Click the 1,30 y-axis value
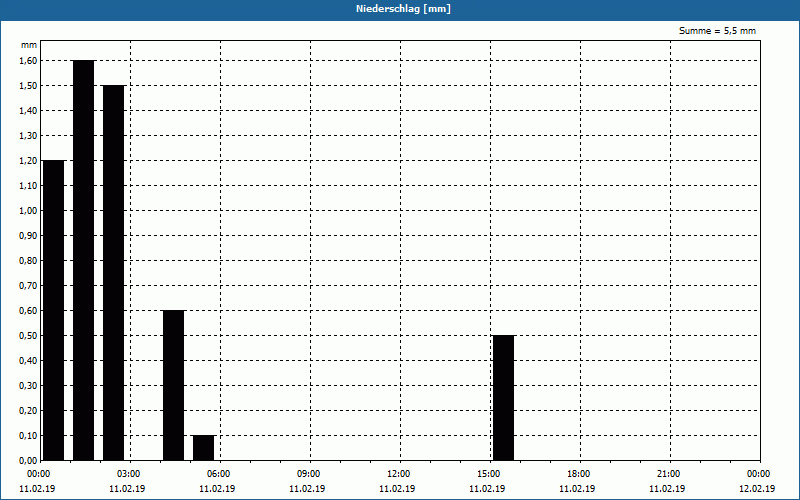 coord(28,136)
